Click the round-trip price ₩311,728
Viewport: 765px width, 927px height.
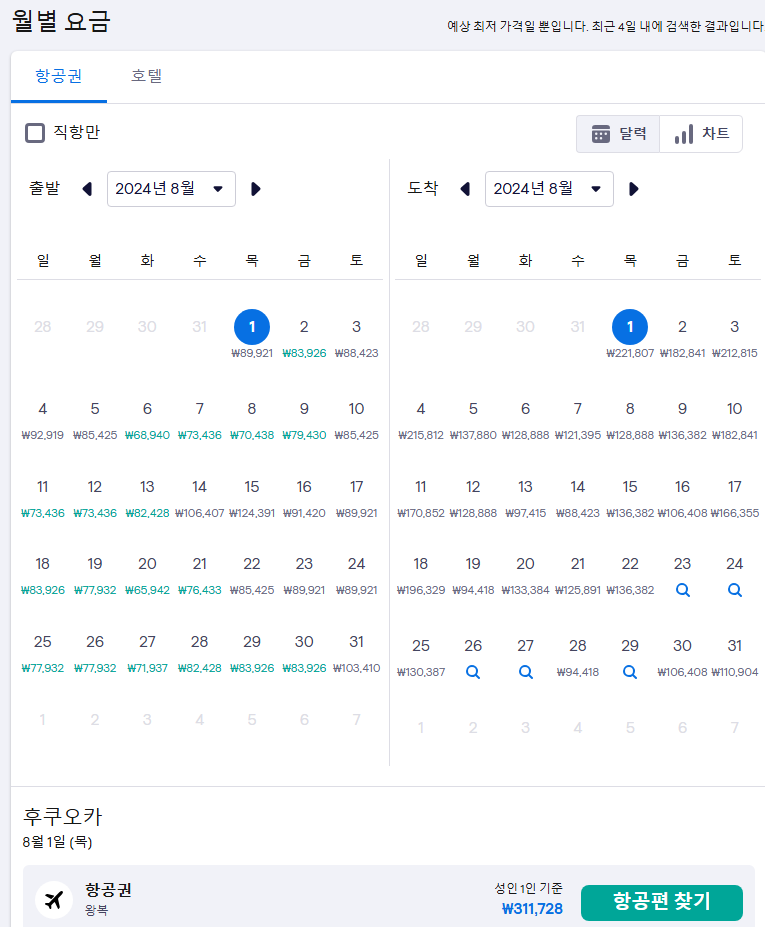[x=532, y=909]
